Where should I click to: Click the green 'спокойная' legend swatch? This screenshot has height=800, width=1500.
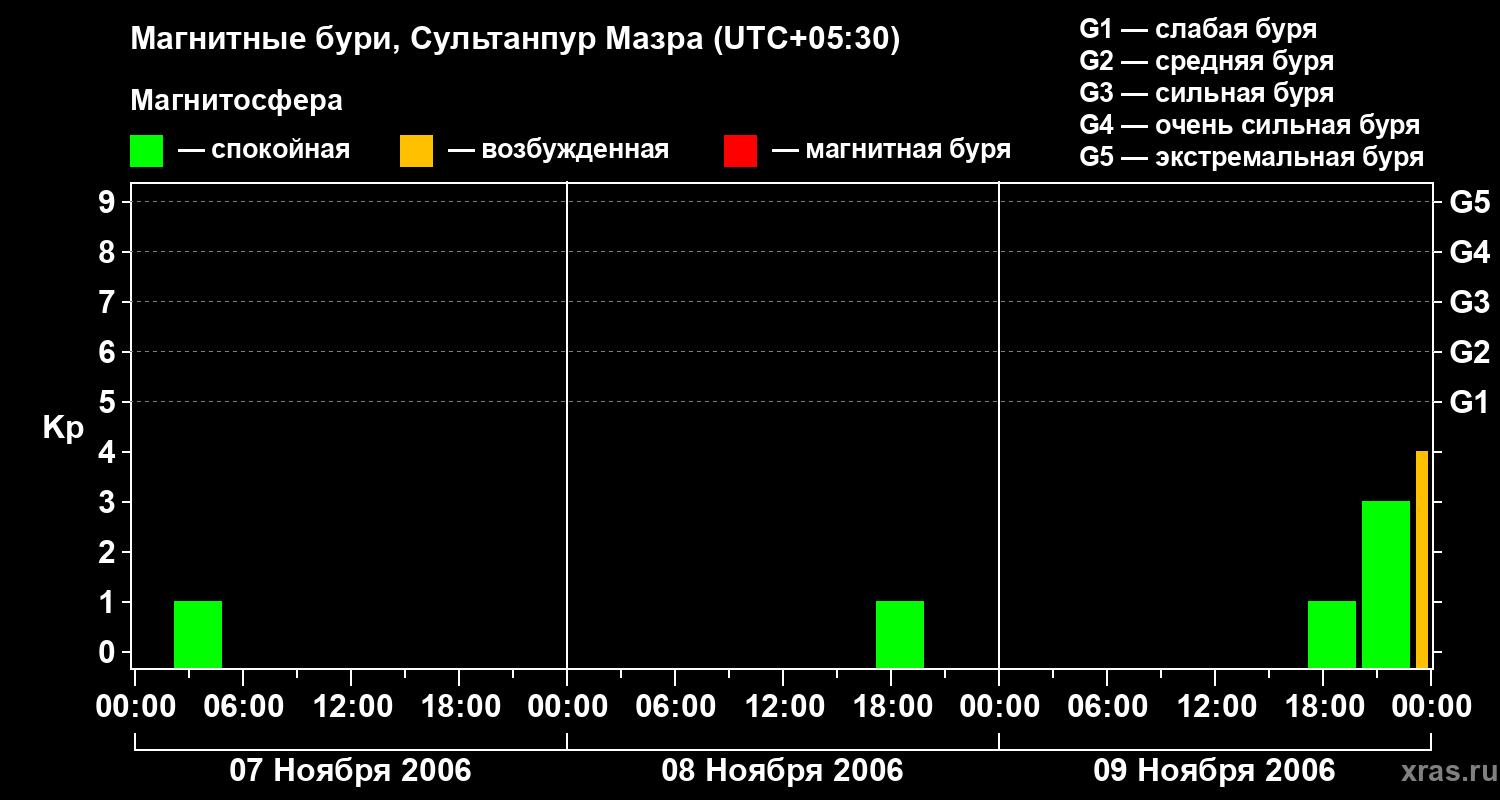[147, 151]
